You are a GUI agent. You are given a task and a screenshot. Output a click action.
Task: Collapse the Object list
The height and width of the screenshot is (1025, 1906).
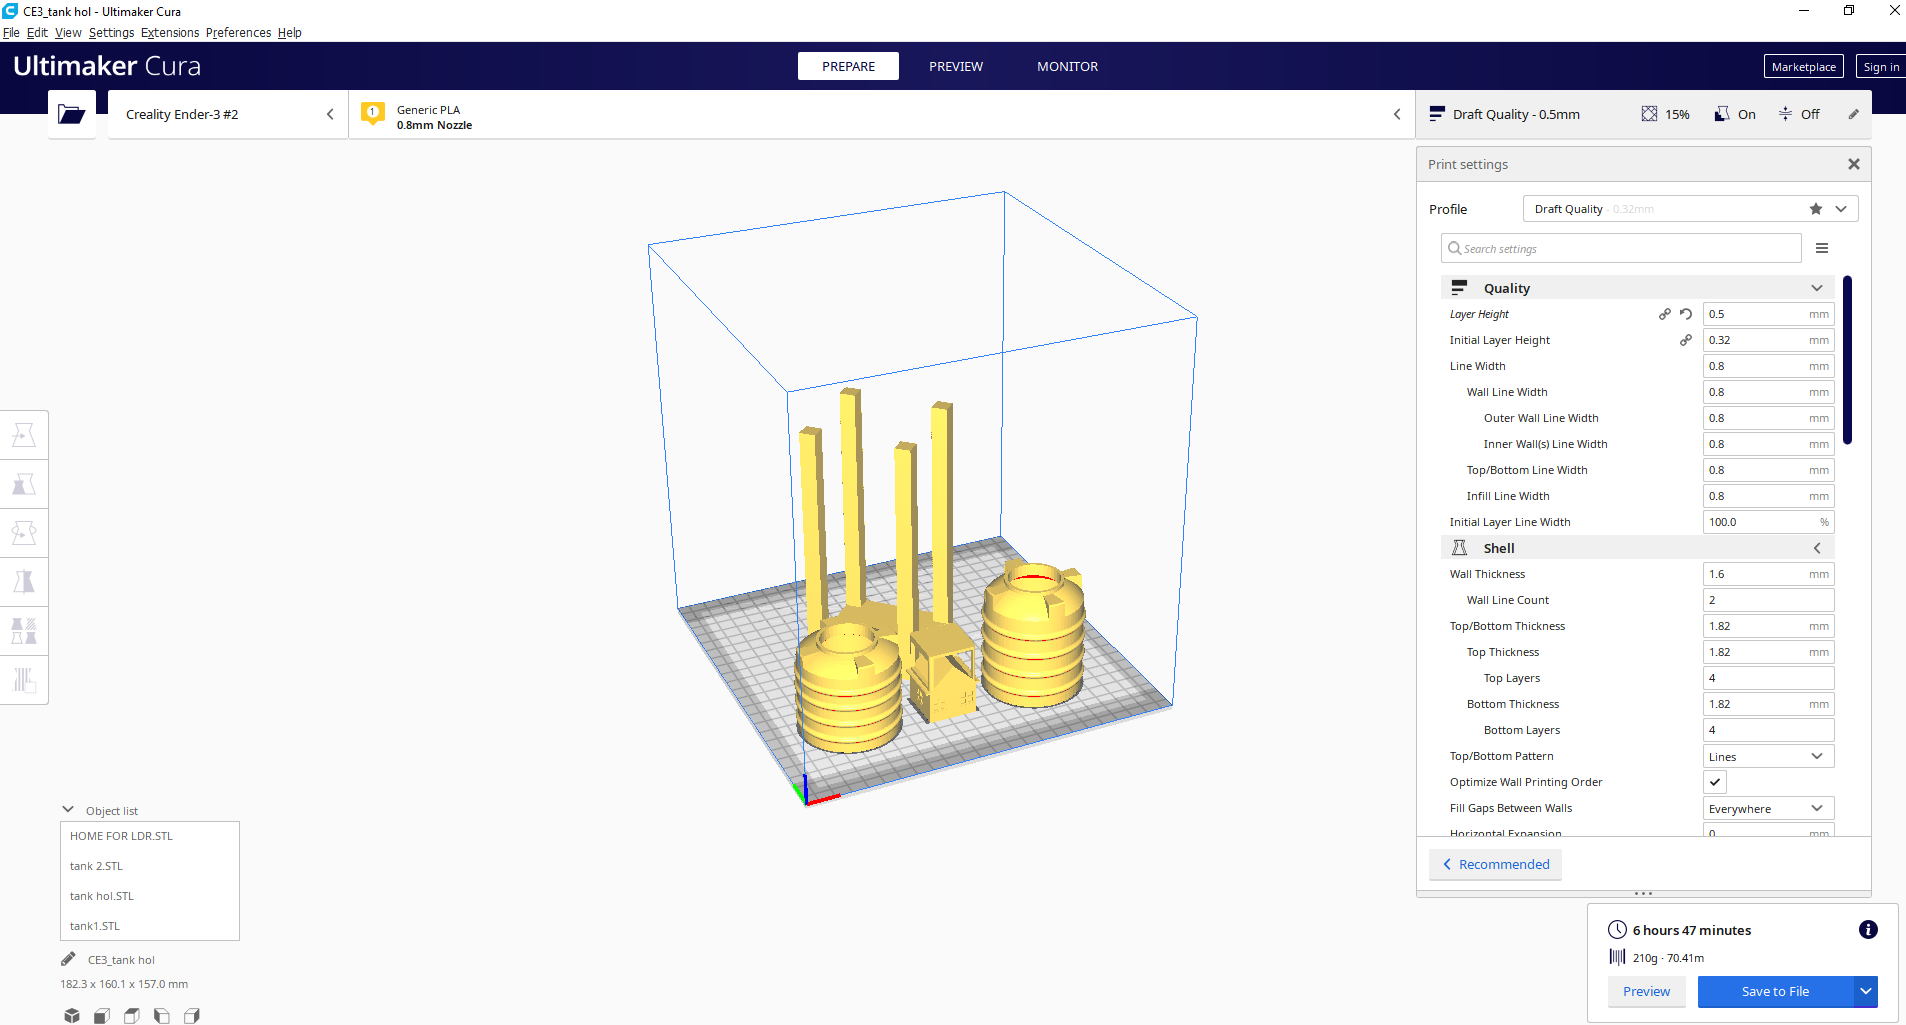pos(68,810)
